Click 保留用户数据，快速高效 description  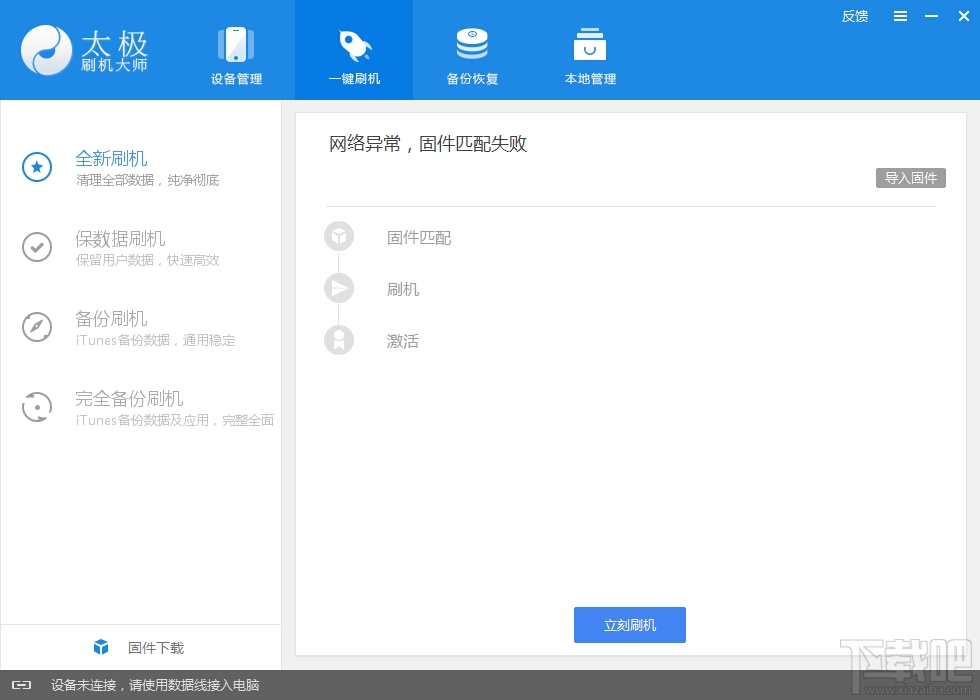(148, 261)
